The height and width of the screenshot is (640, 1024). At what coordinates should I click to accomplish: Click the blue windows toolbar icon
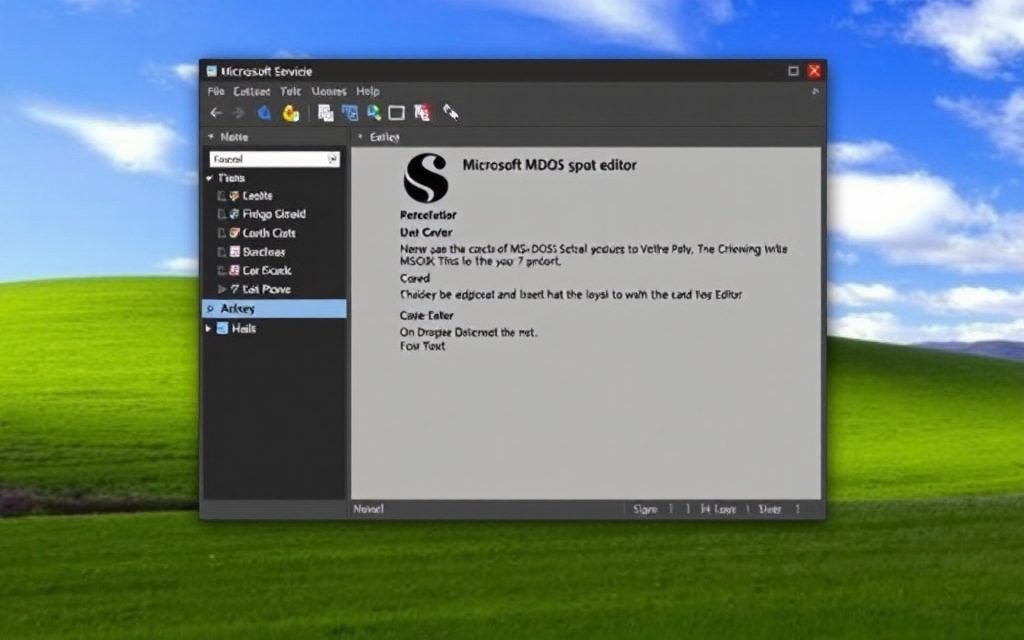pos(350,113)
